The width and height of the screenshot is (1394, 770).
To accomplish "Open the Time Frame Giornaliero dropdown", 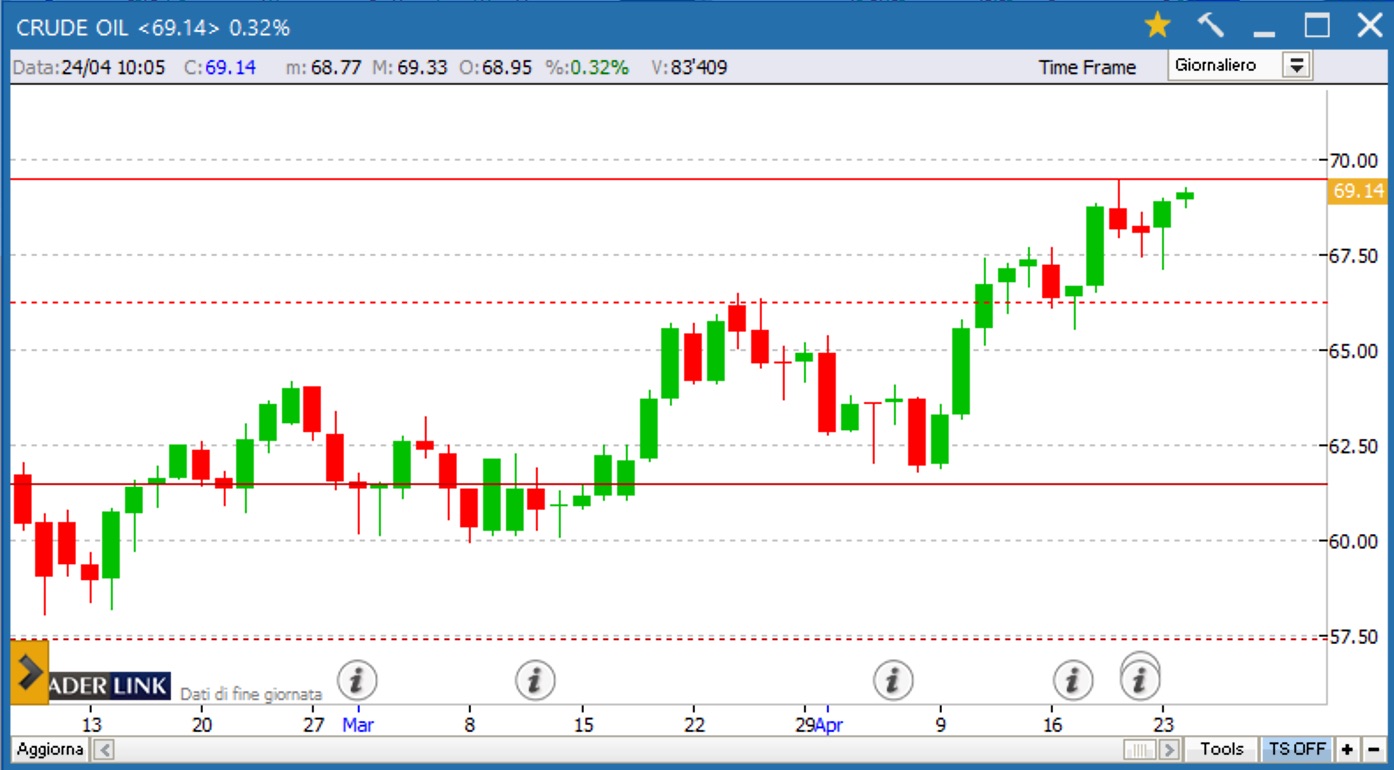I will (1240, 66).
